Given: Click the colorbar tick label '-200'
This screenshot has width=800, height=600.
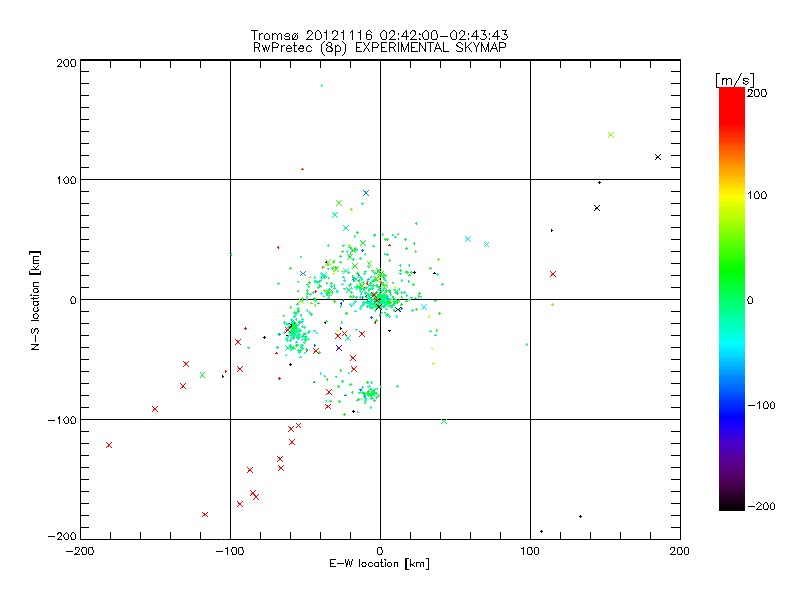Looking at the screenshot, I should click(x=761, y=506).
